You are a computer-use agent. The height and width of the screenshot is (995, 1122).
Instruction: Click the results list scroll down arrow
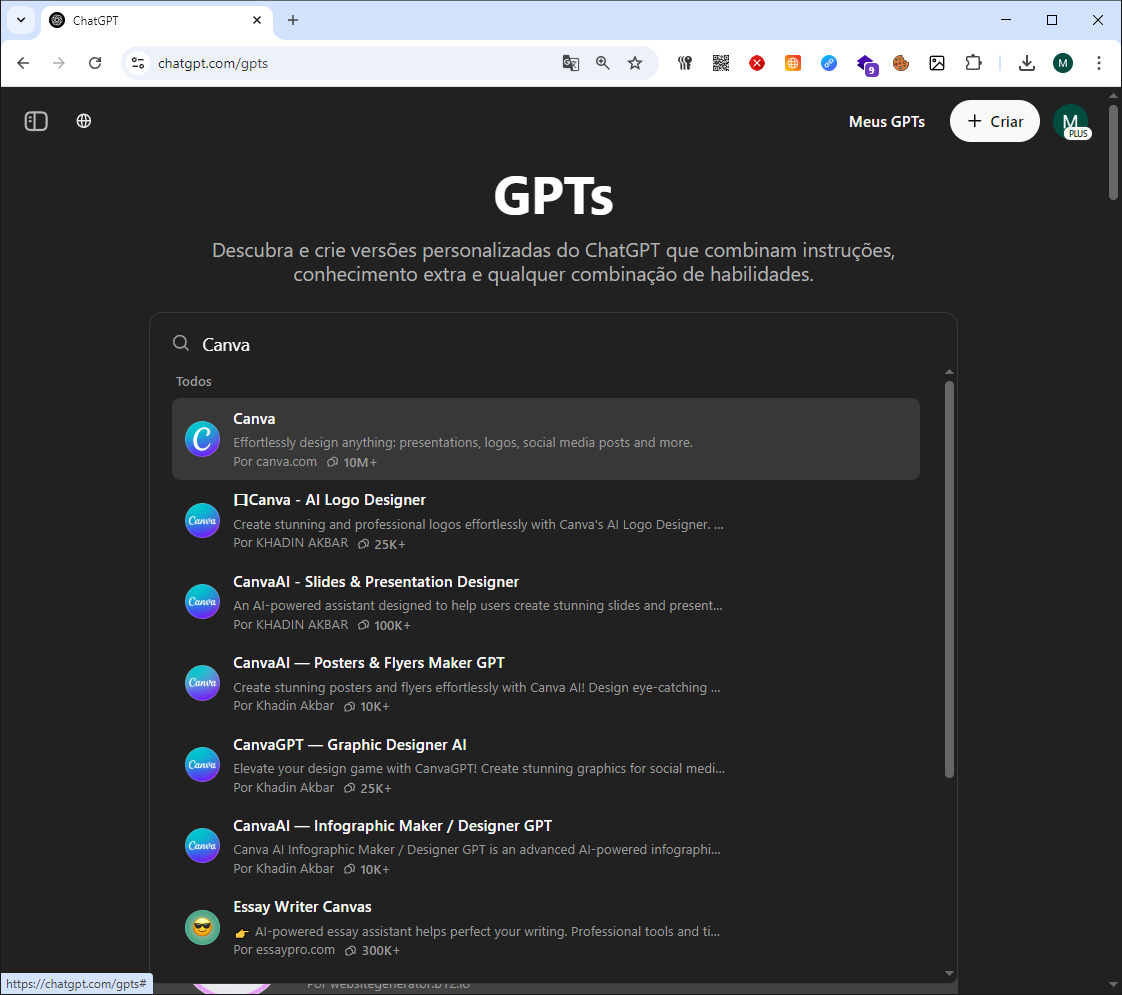click(x=950, y=973)
